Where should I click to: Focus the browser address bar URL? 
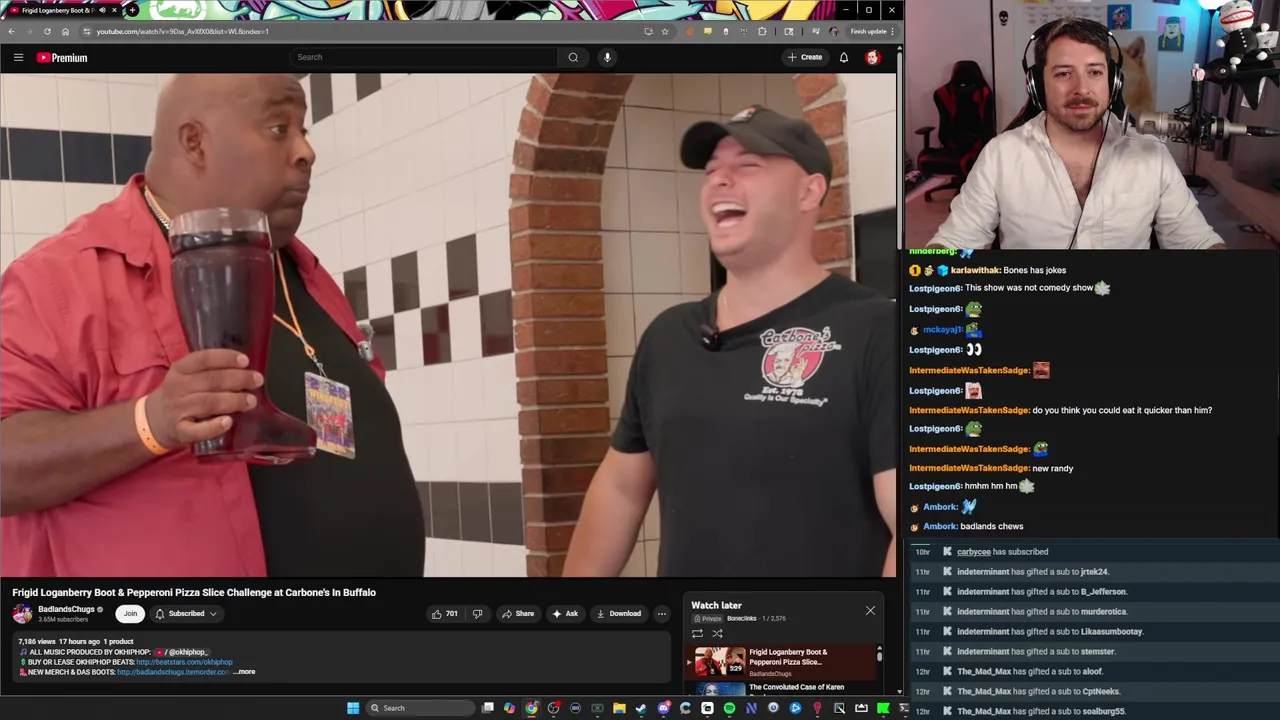(x=183, y=31)
